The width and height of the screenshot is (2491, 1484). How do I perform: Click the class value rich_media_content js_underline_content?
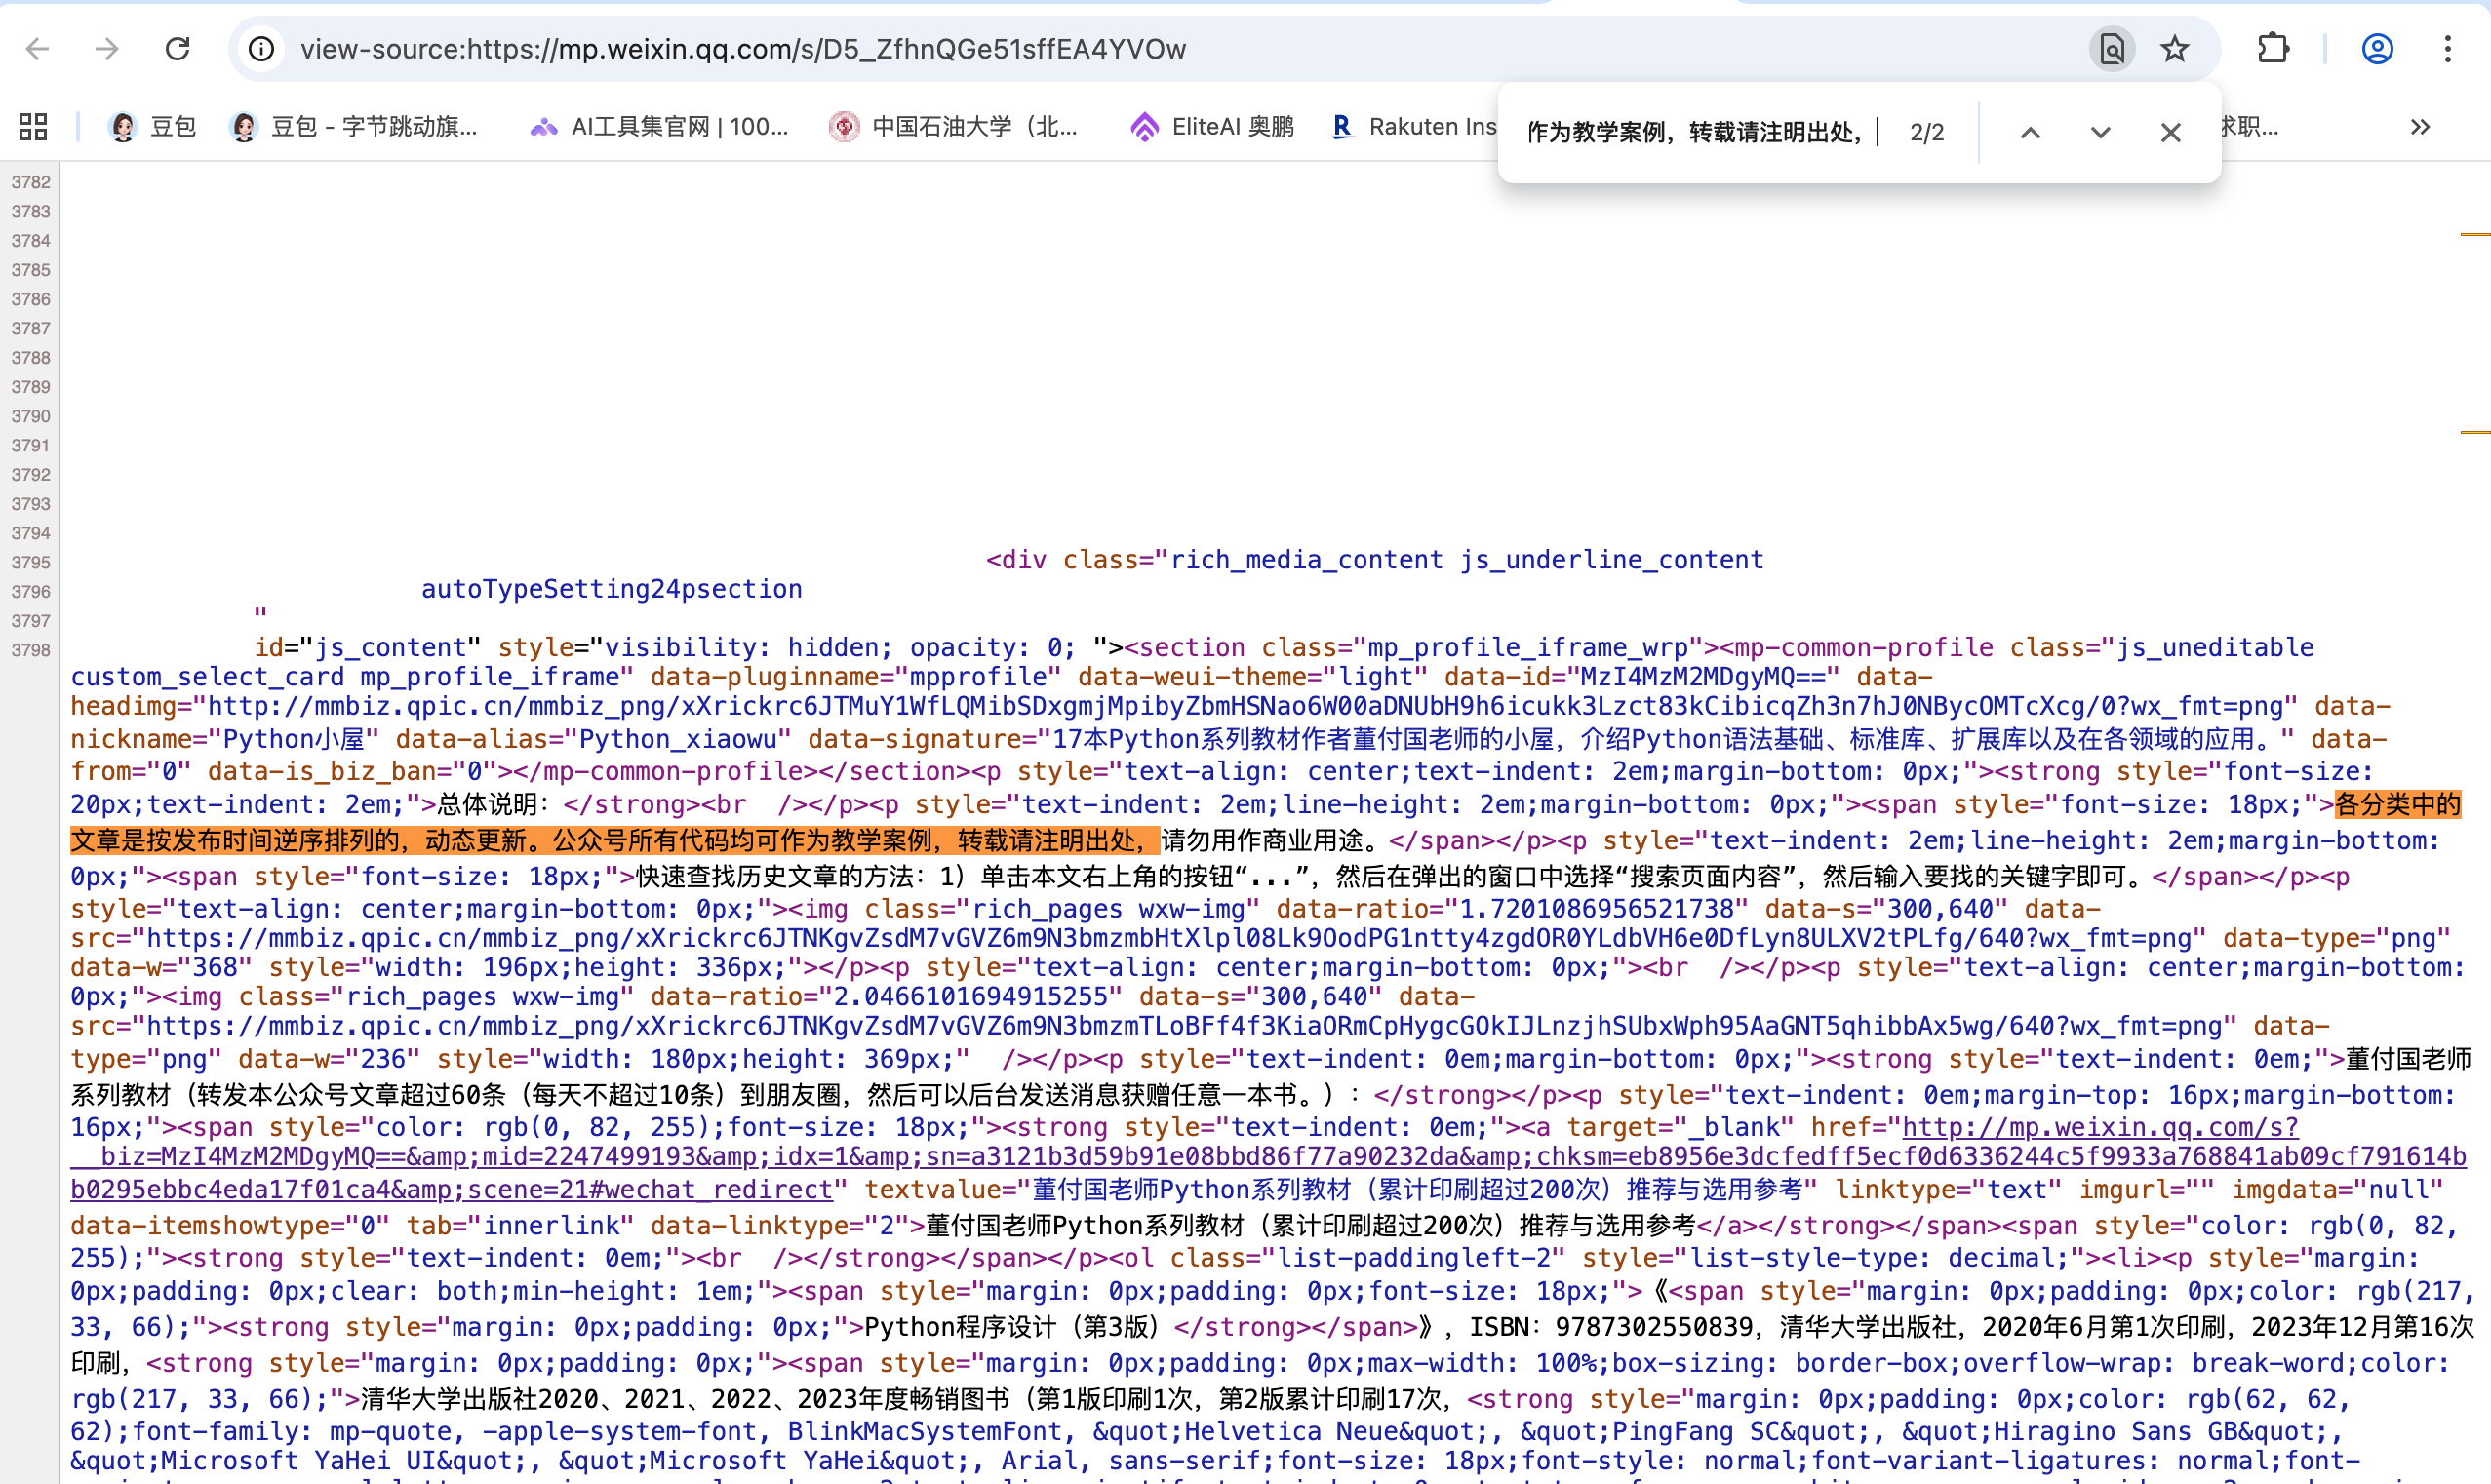(x=1467, y=560)
